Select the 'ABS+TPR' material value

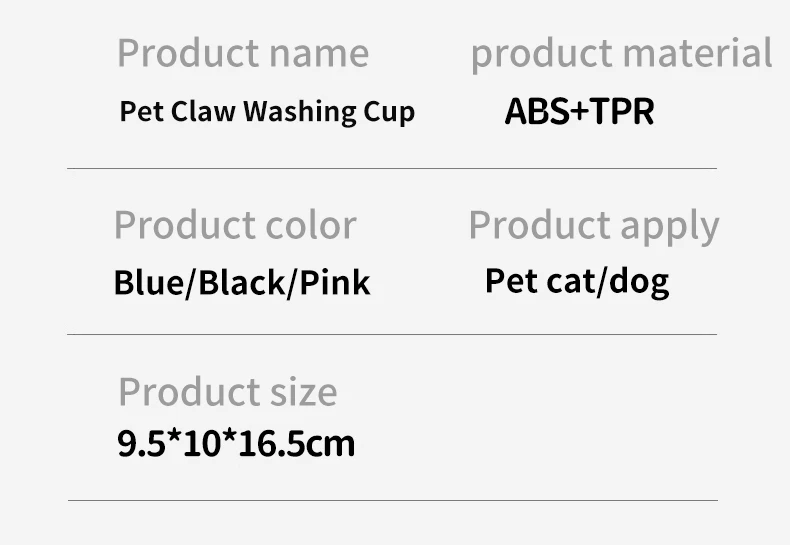579,111
